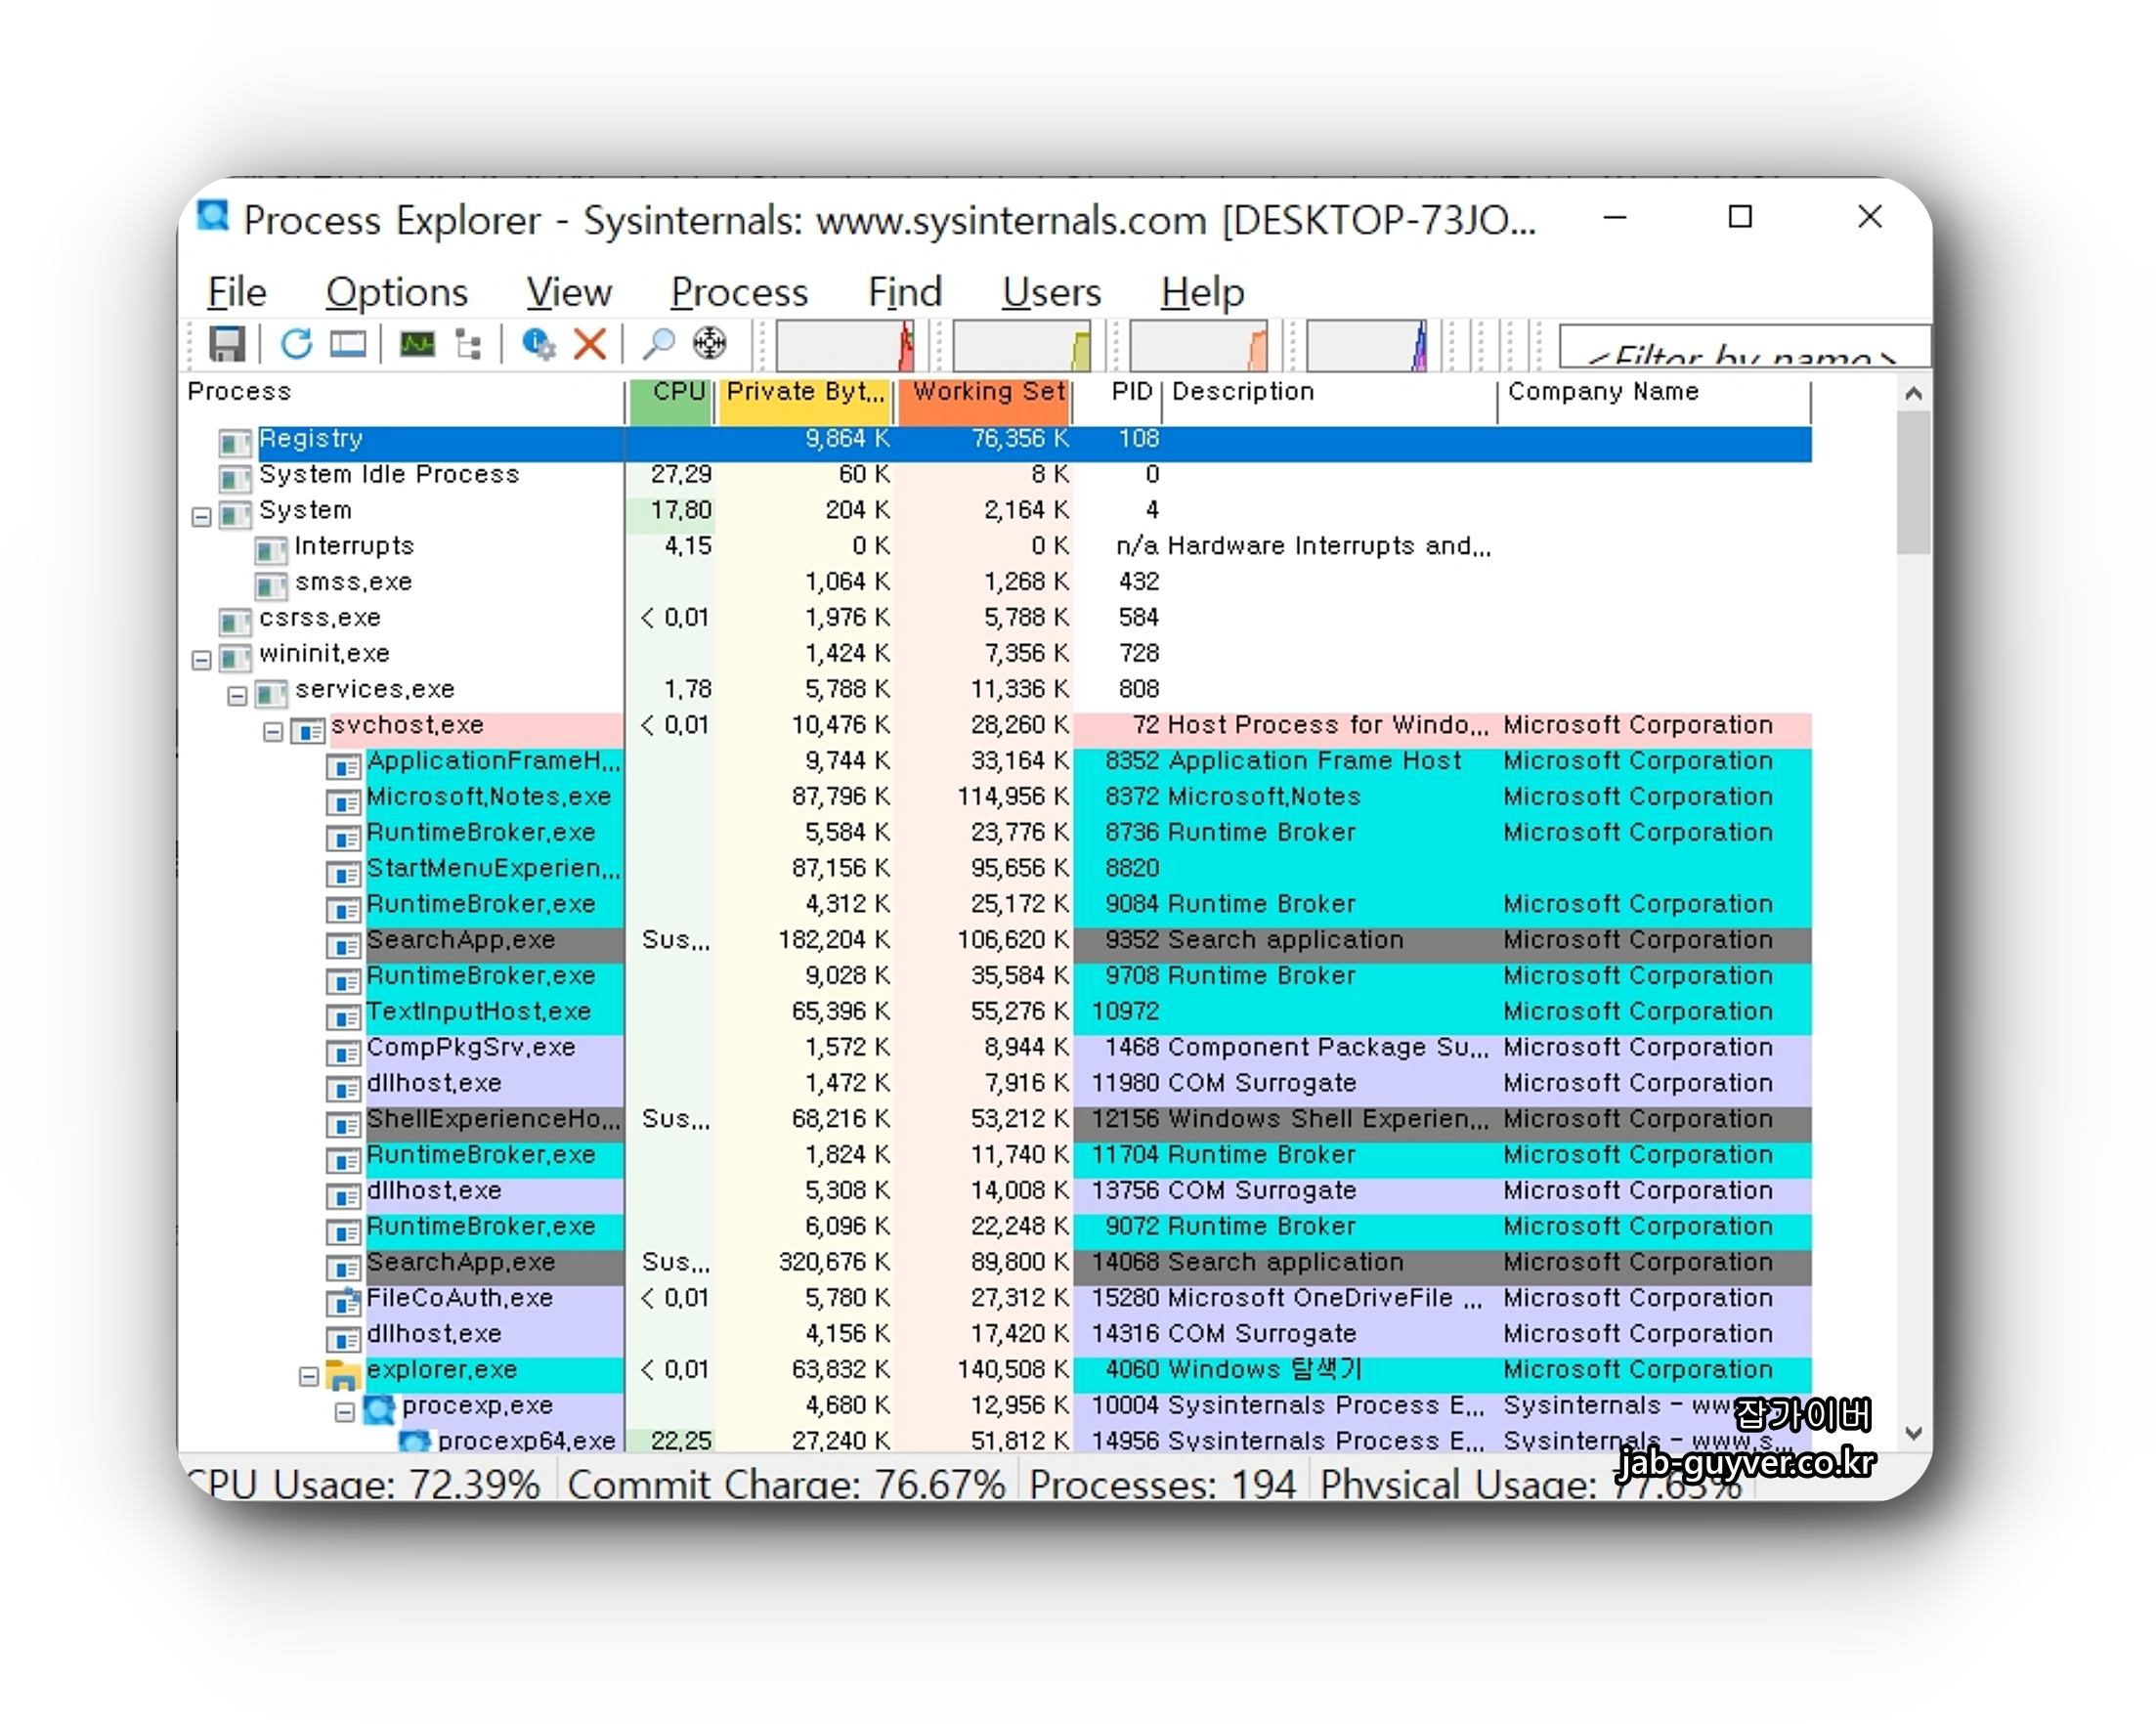Select the SearchApp.exe process with PID 9352
The image size is (2156, 1724).
(x=461, y=940)
